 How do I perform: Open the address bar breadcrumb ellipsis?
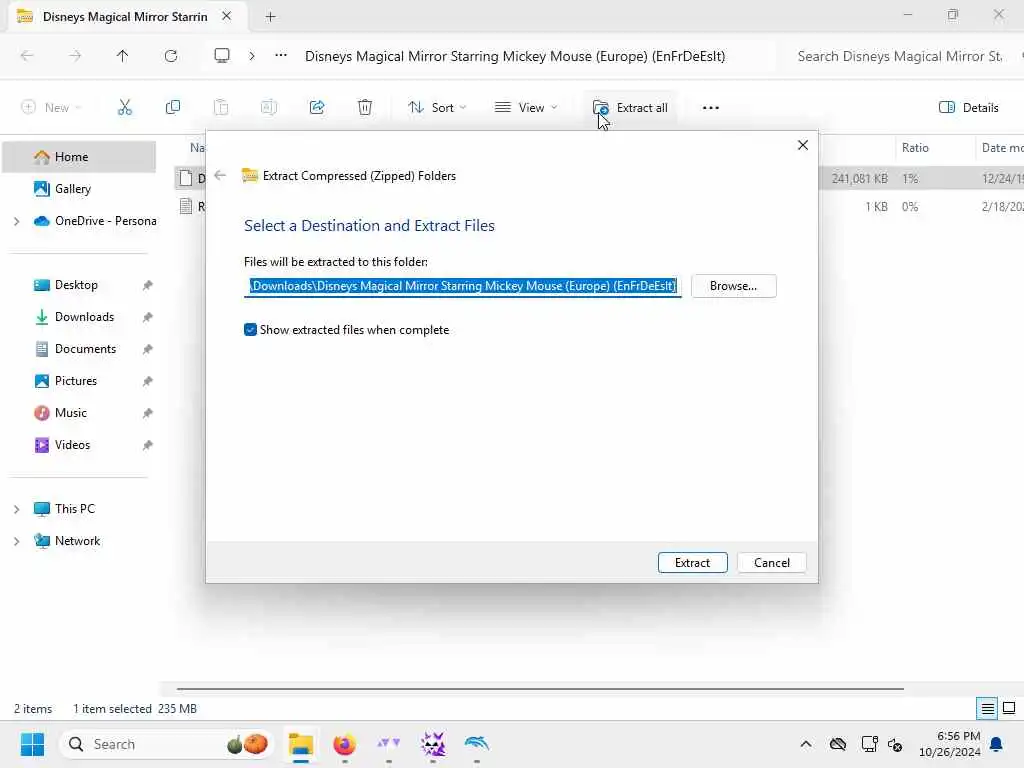[281, 56]
